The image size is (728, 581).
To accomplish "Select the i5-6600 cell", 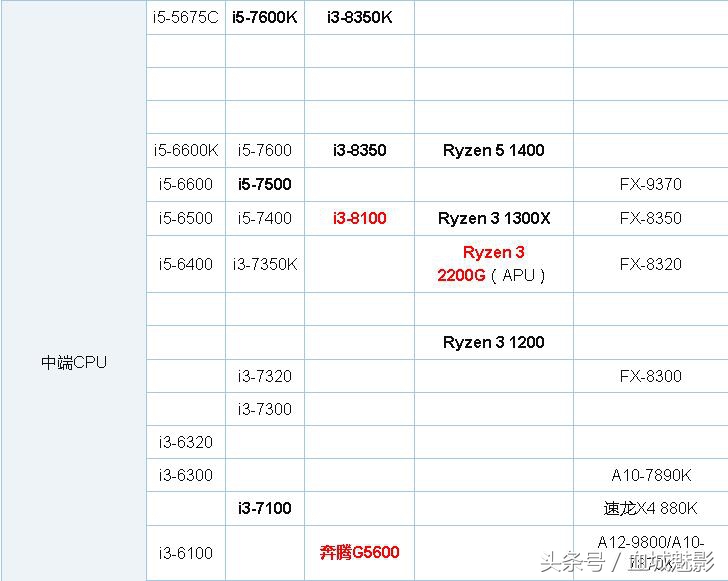I will click(186, 184).
